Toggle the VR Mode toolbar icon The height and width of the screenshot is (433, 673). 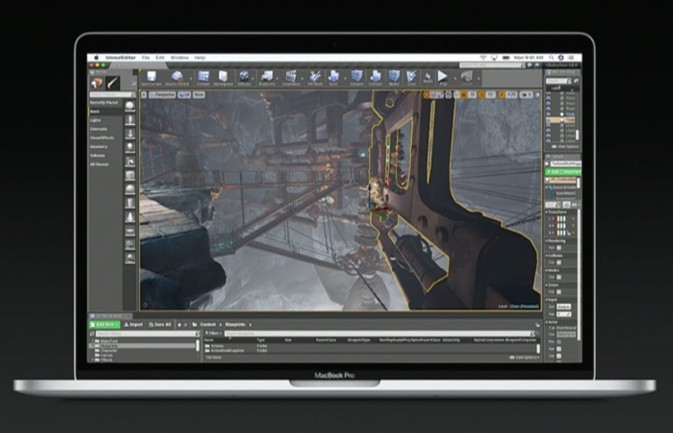click(315, 78)
